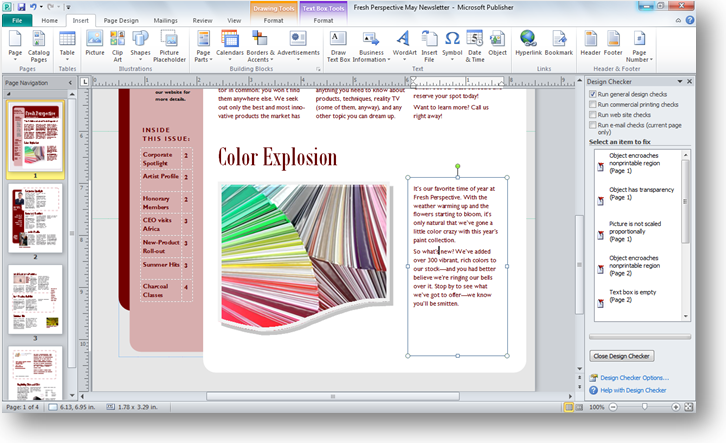
Task: Click Insert File button
Action: (429, 46)
